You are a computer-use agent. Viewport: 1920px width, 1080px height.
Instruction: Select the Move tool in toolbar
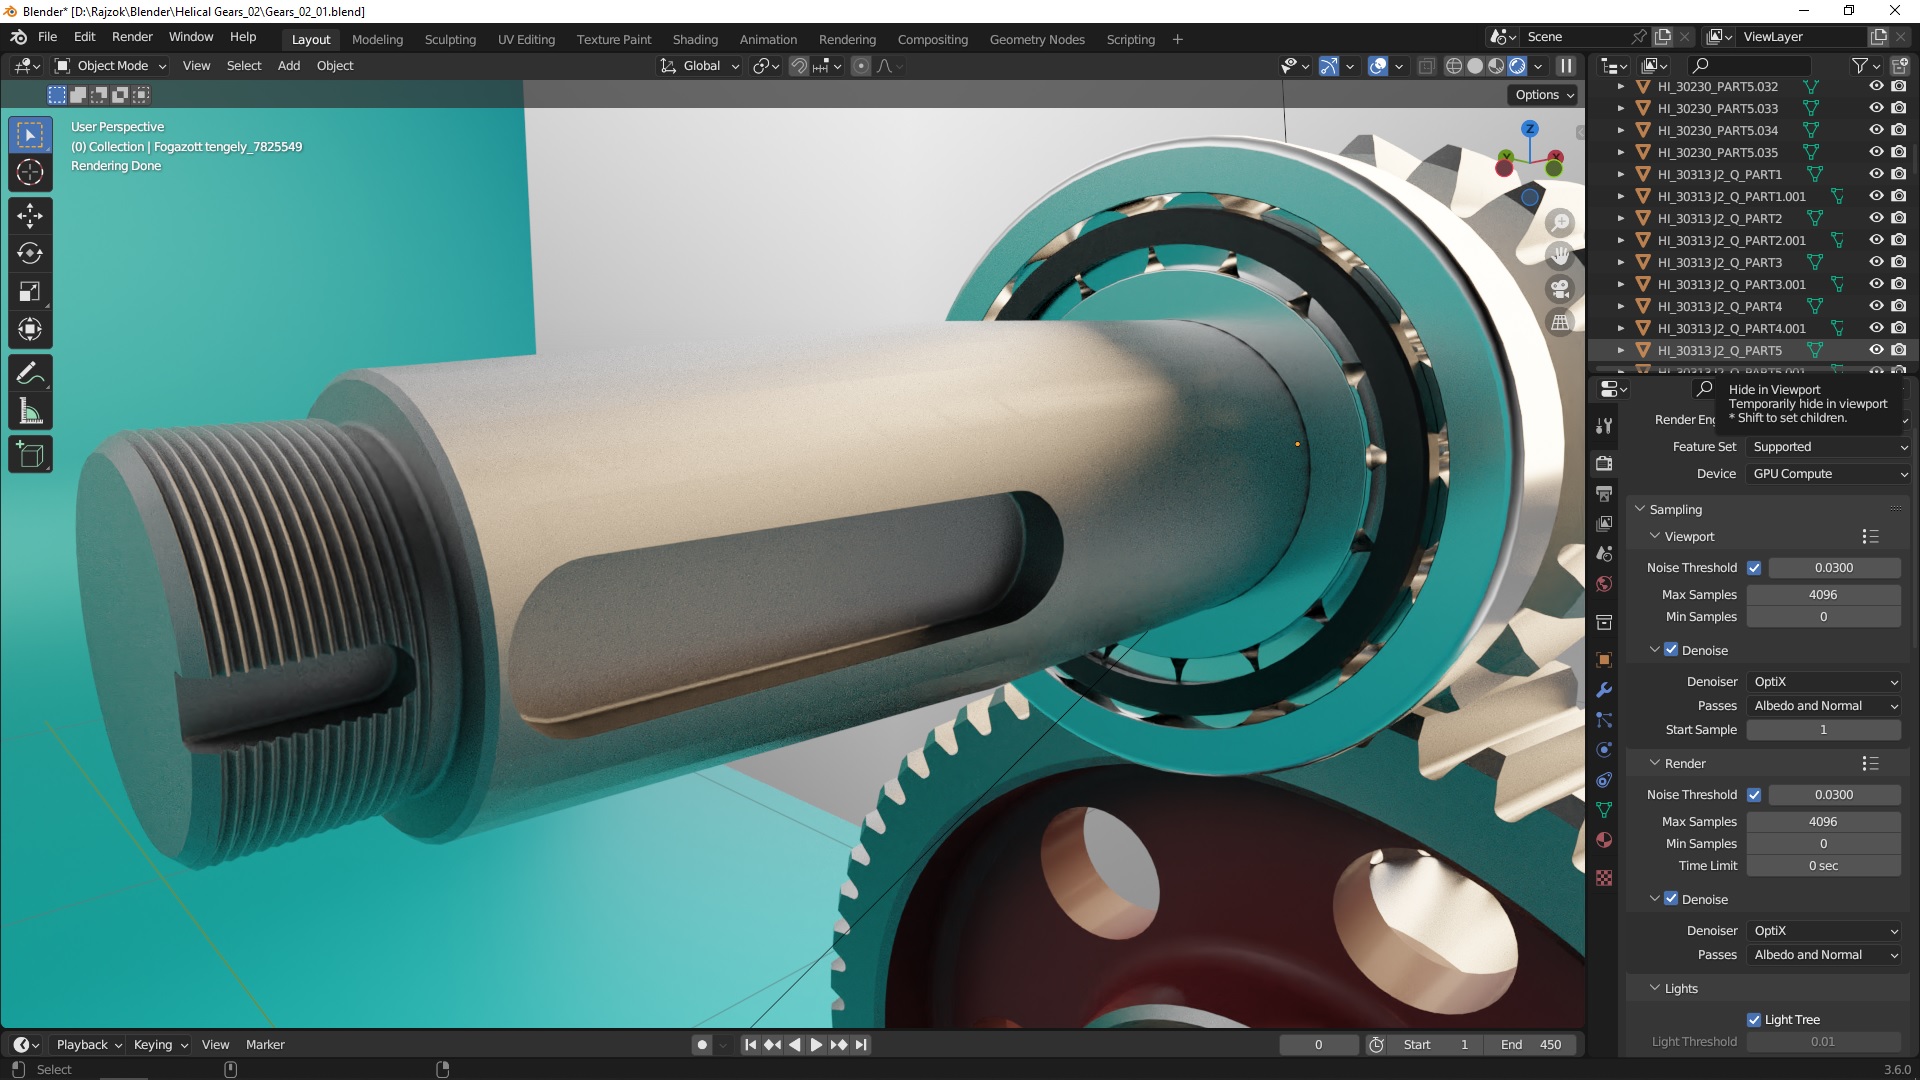pos(30,215)
